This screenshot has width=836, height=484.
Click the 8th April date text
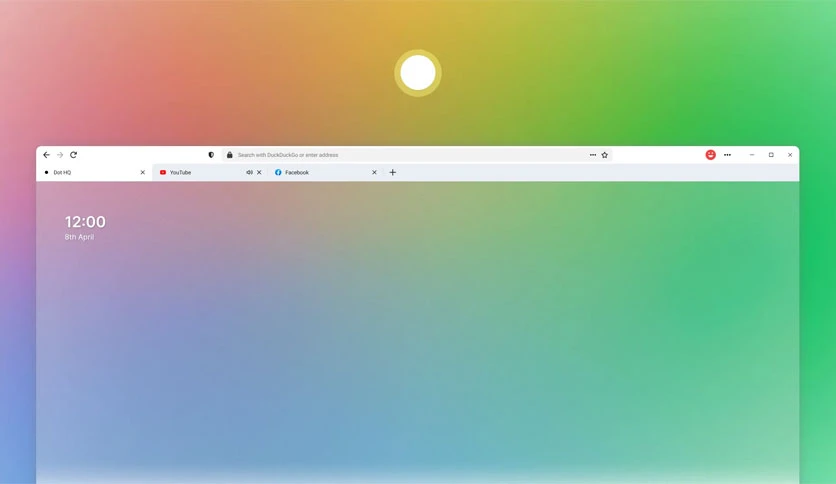point(79,237)
